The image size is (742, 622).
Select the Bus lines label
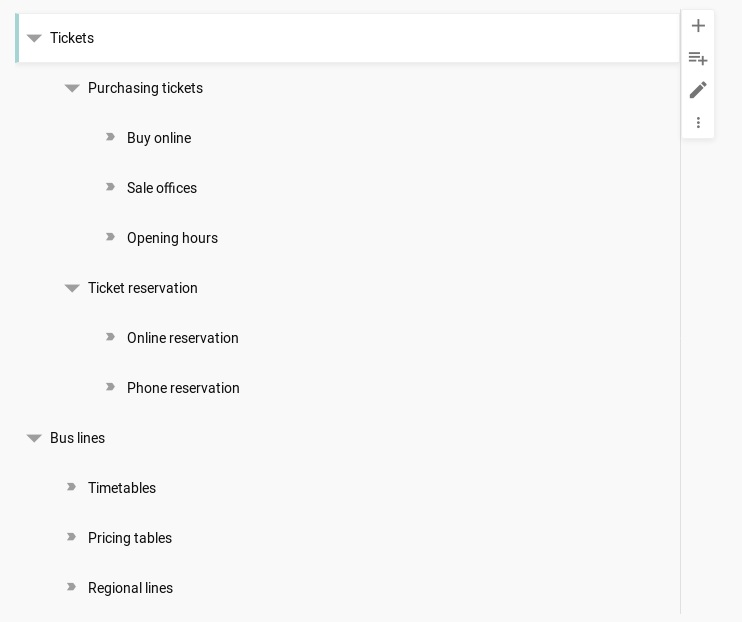coord(78,438)
